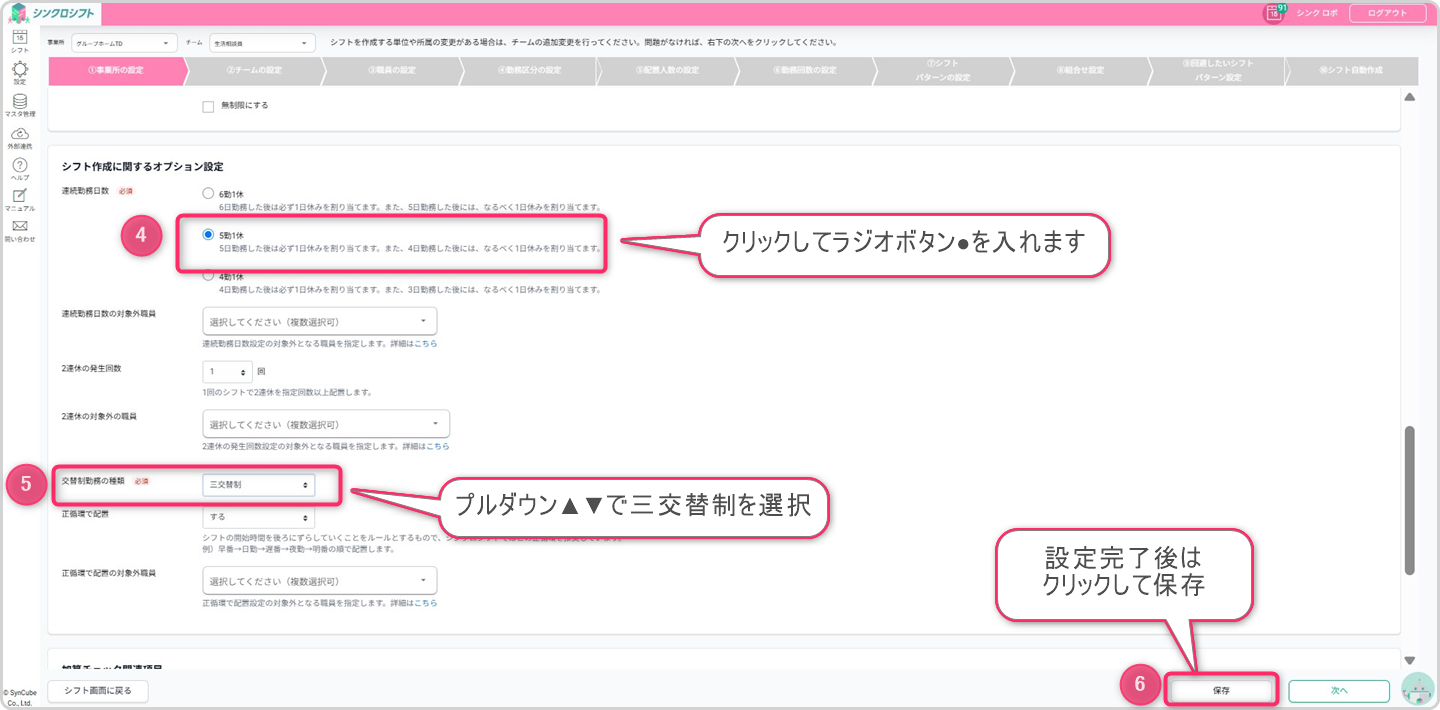Image resolution: width=1440 pixels, height=710 pixels.
Task: Click the vertical scrollbar thumb on the right
Action: pyautogui.click(x=1410, y=500)
